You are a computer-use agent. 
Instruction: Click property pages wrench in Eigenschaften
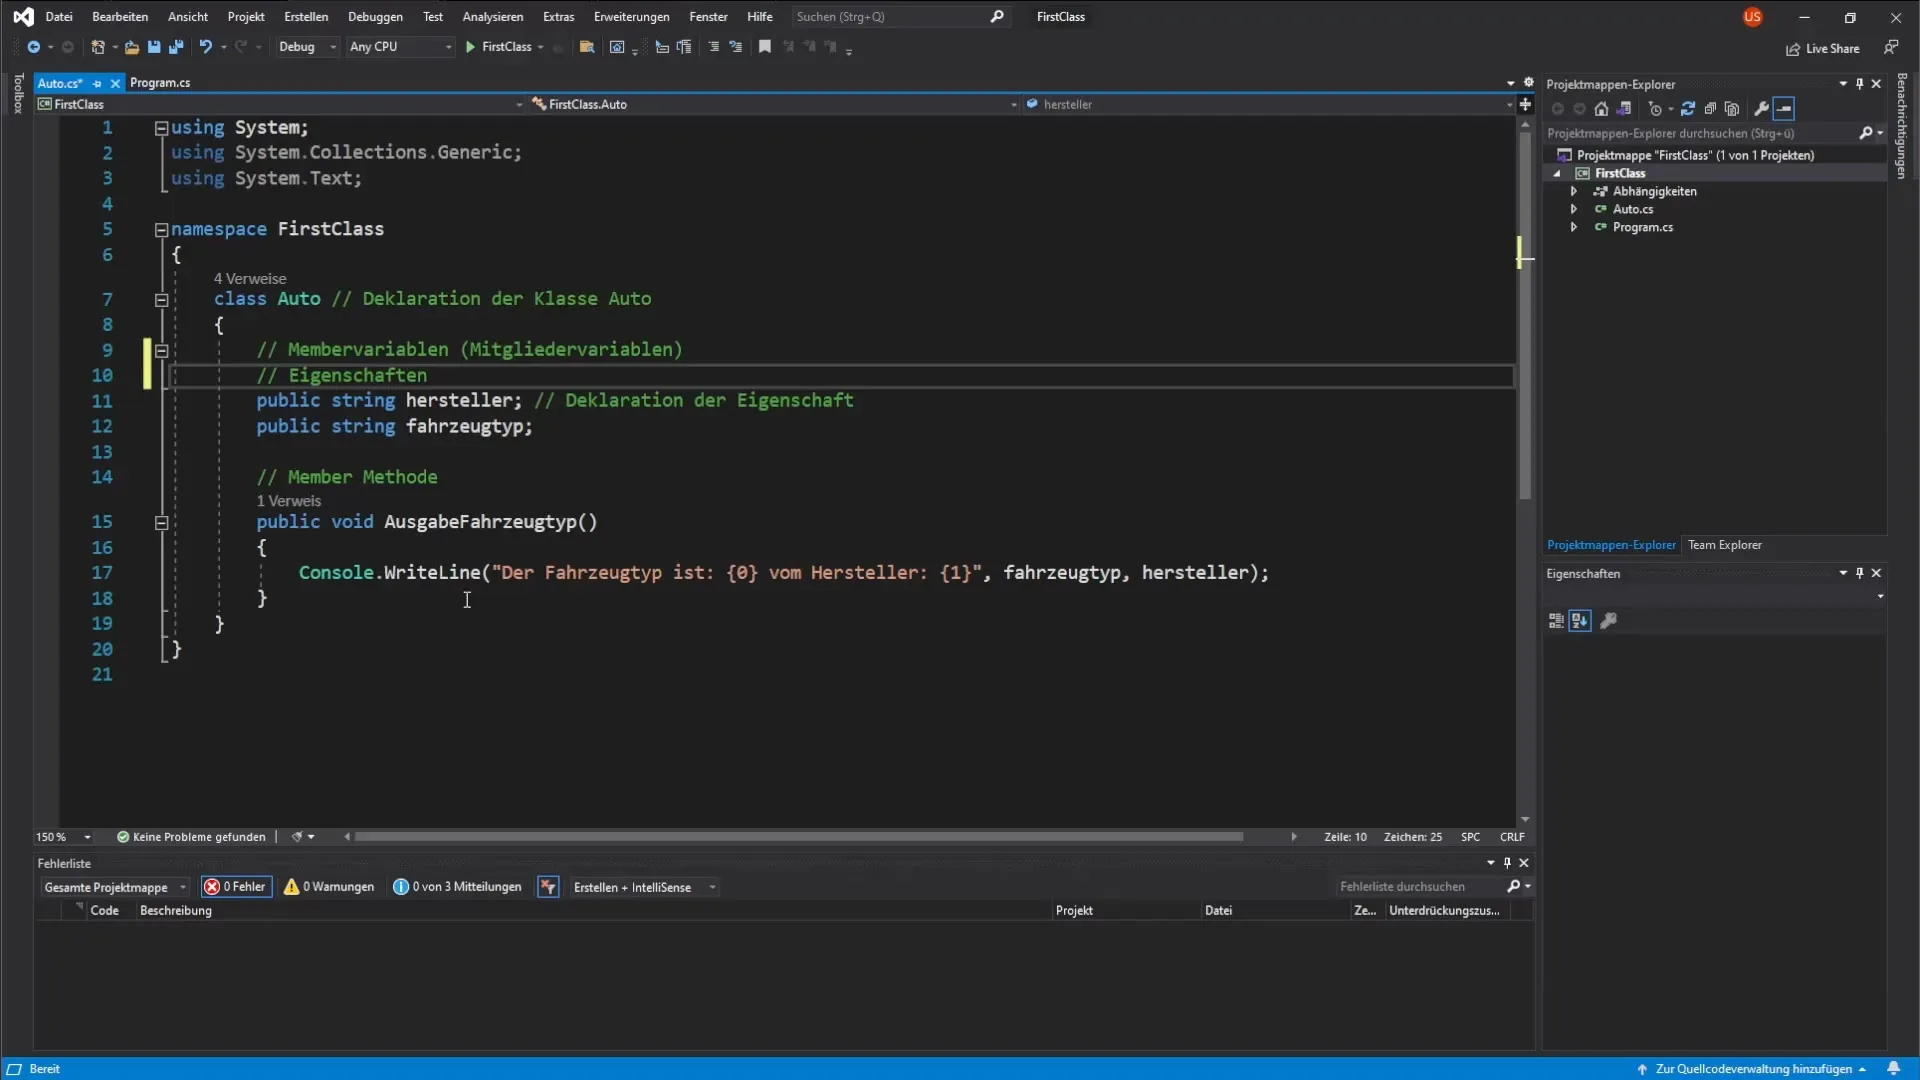(1609, 621)
